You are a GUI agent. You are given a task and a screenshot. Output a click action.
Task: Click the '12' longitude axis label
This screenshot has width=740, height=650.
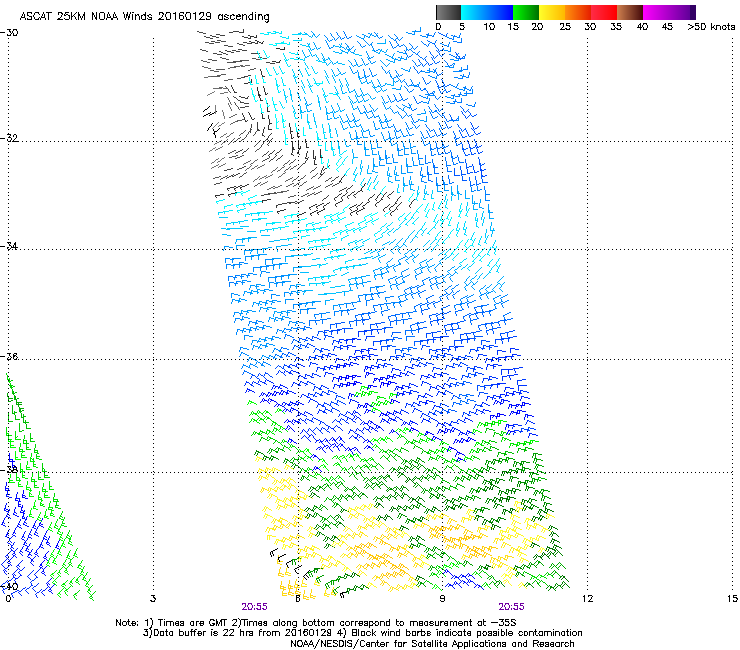587,599
